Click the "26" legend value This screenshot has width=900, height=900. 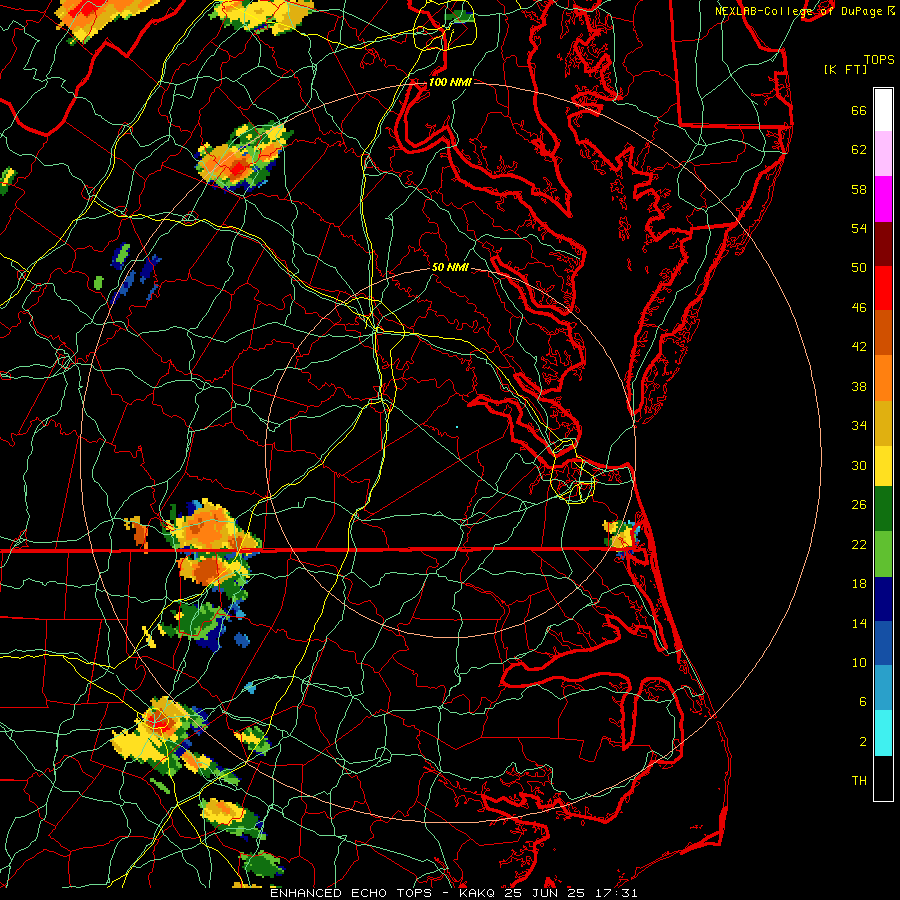tap(859, 505)
